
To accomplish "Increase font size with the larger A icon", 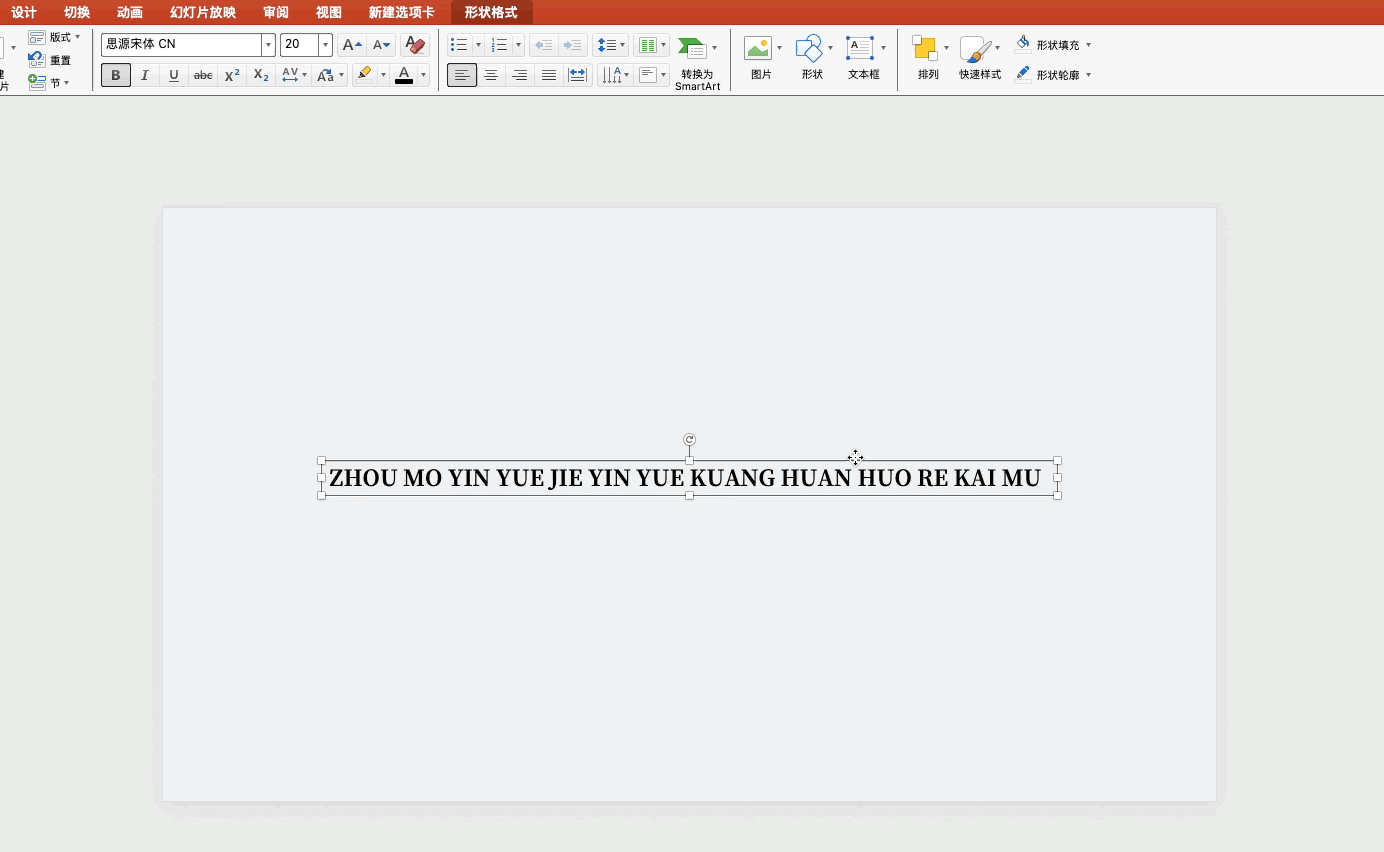I will (351, 45).
